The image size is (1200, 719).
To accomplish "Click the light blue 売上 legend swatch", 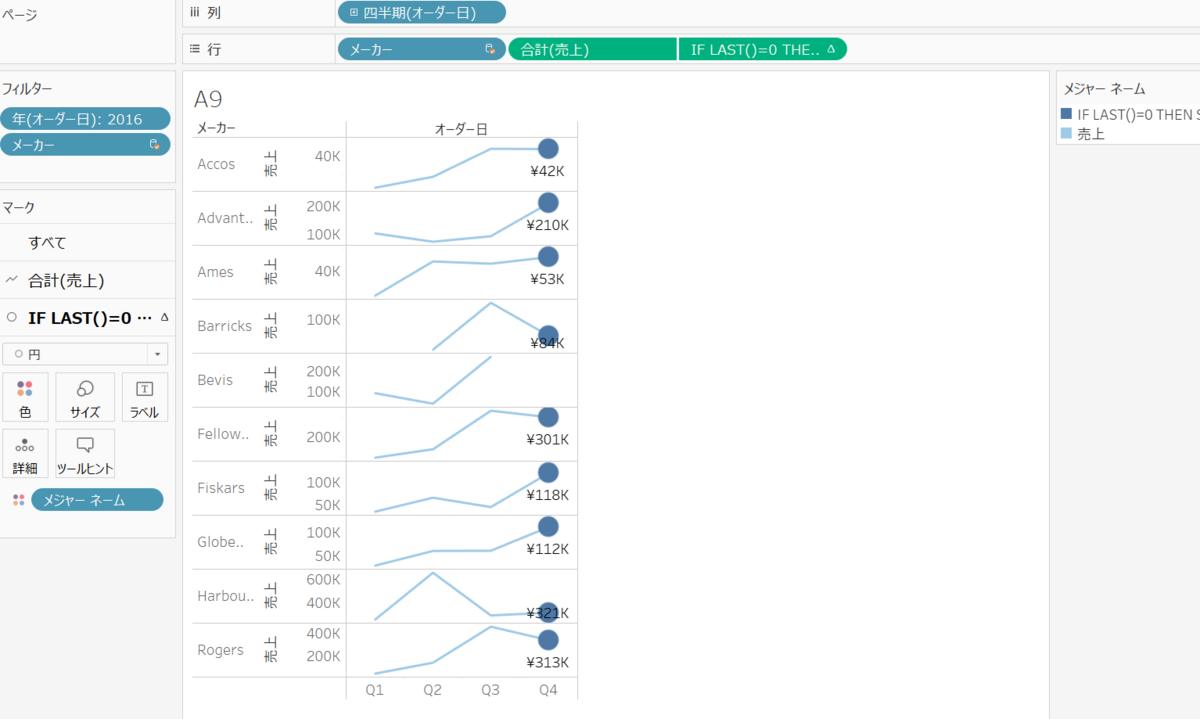I will tap(1066, 133).
